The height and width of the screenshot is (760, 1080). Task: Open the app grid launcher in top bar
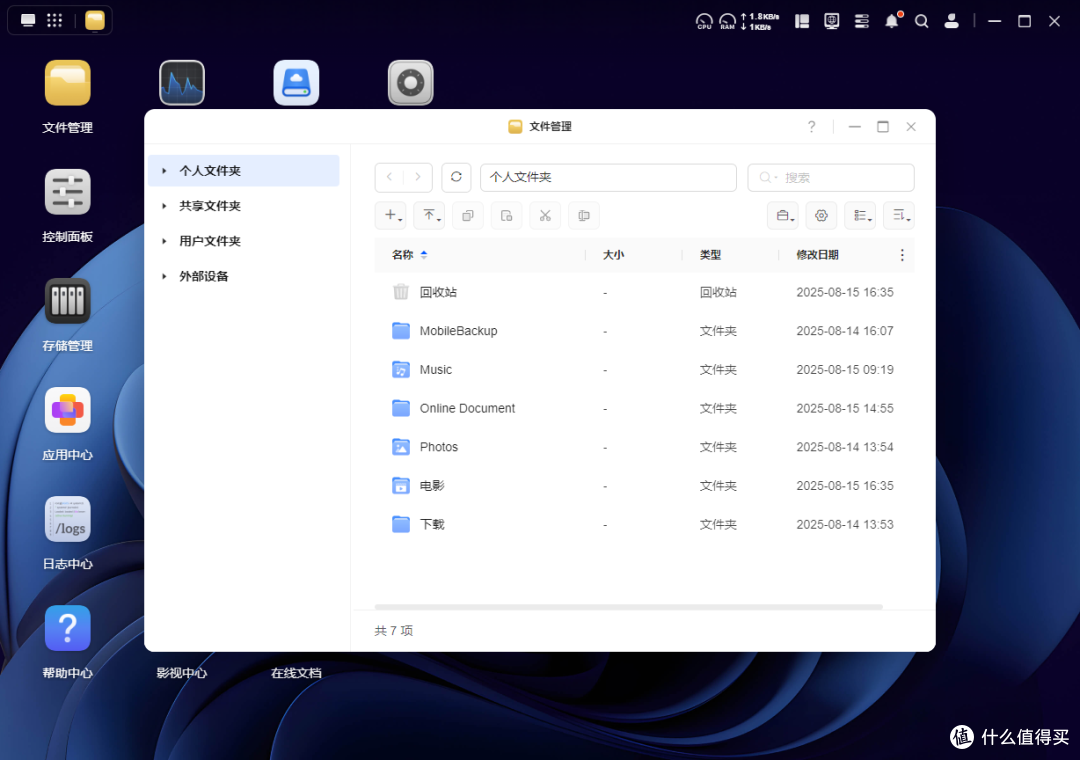point(54,21)
